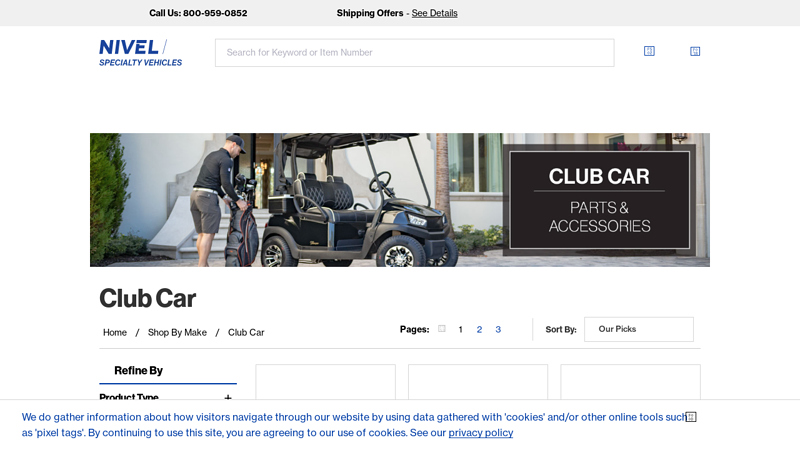Image resolution: width=800 pixels, height=450 pixels.
Task: Open Shipping Offers See Details link
Action: [x=434, y=13]
